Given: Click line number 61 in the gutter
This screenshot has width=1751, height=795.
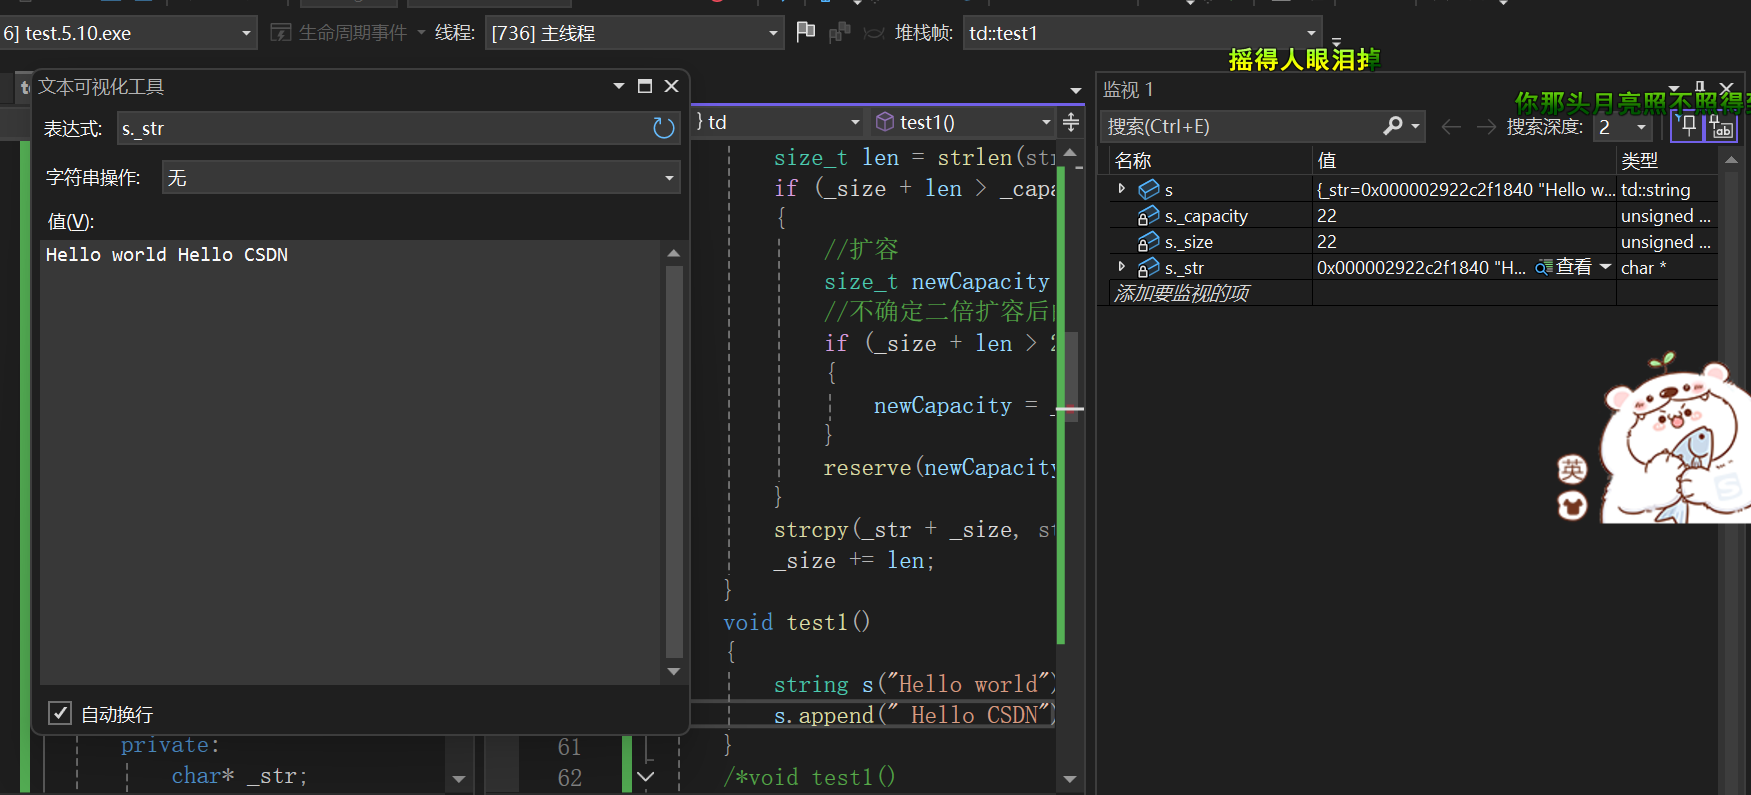Looking at the screenshot, I should click(569, 747).
